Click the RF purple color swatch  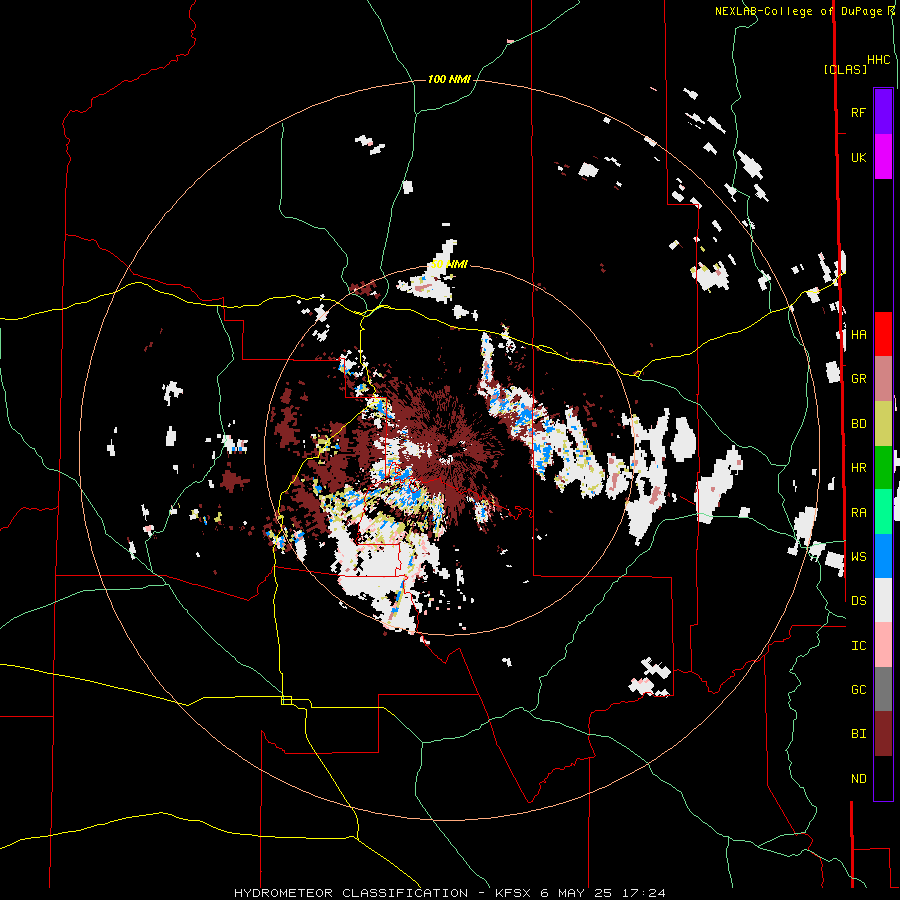[883, 111]
